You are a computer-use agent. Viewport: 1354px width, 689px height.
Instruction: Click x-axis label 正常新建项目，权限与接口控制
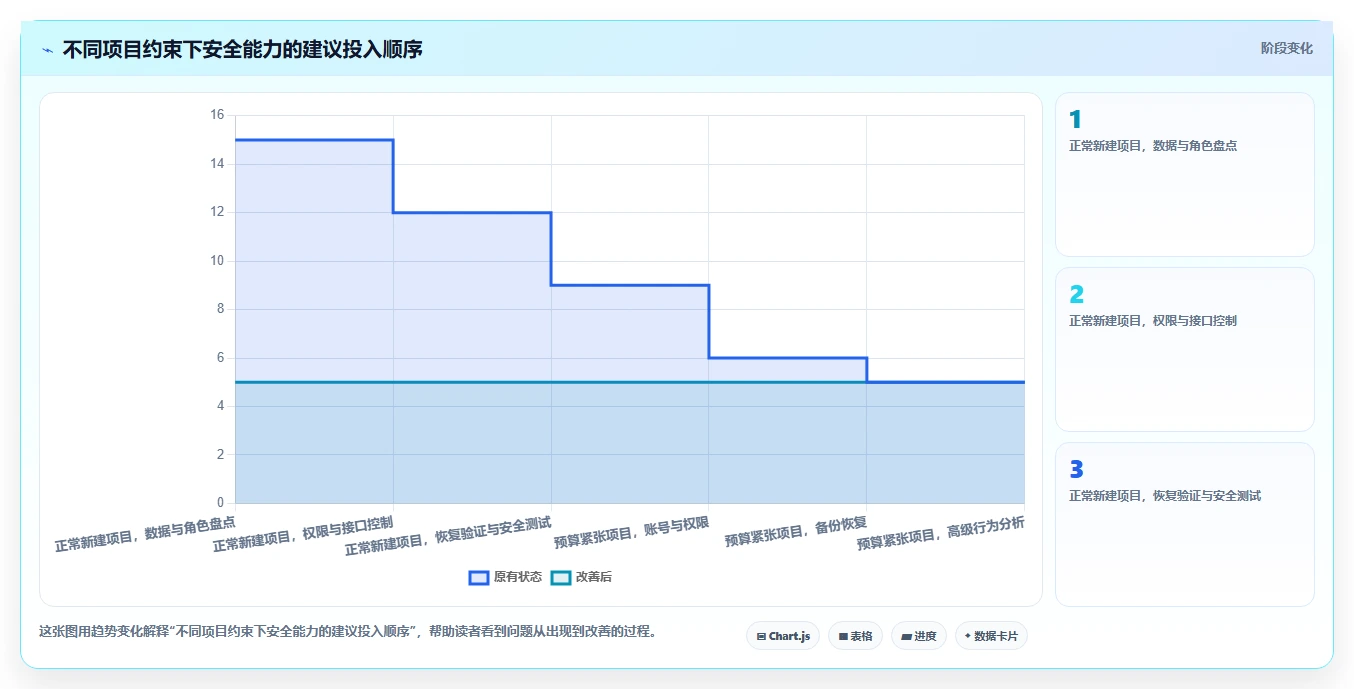[x=304, y=533]
